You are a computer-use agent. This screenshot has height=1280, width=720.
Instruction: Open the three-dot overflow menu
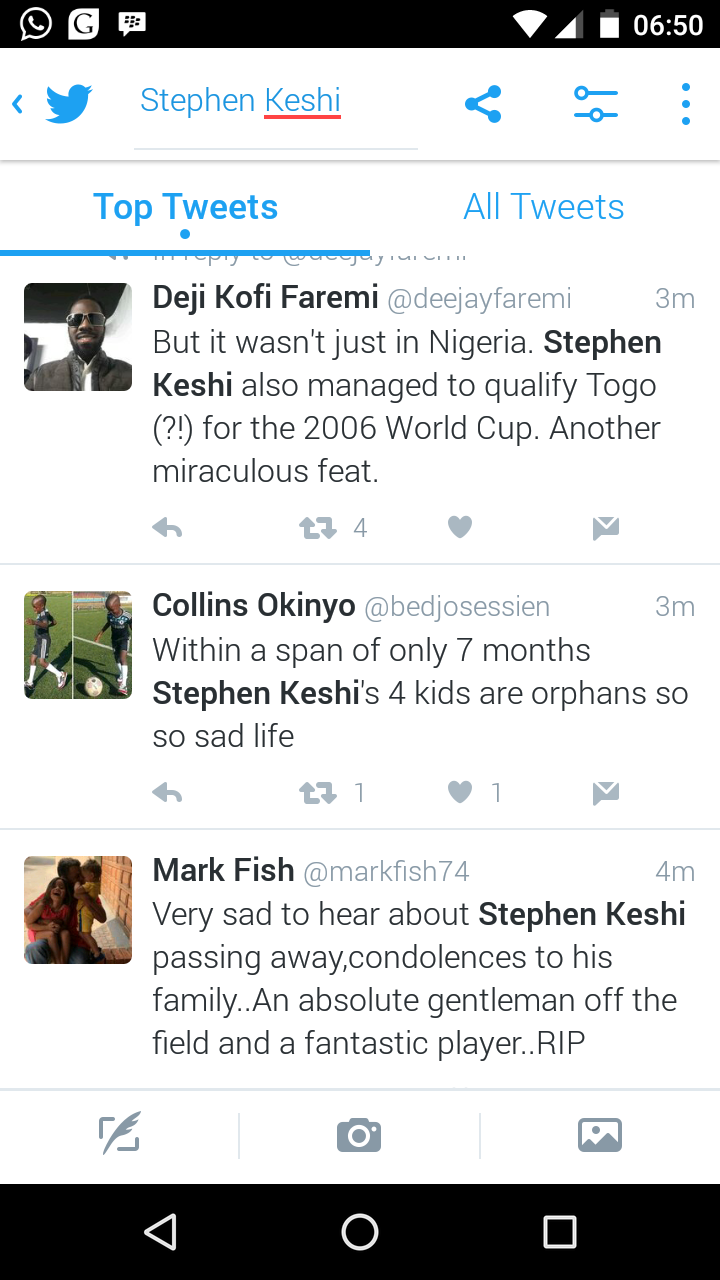click(x=685, y=104)
